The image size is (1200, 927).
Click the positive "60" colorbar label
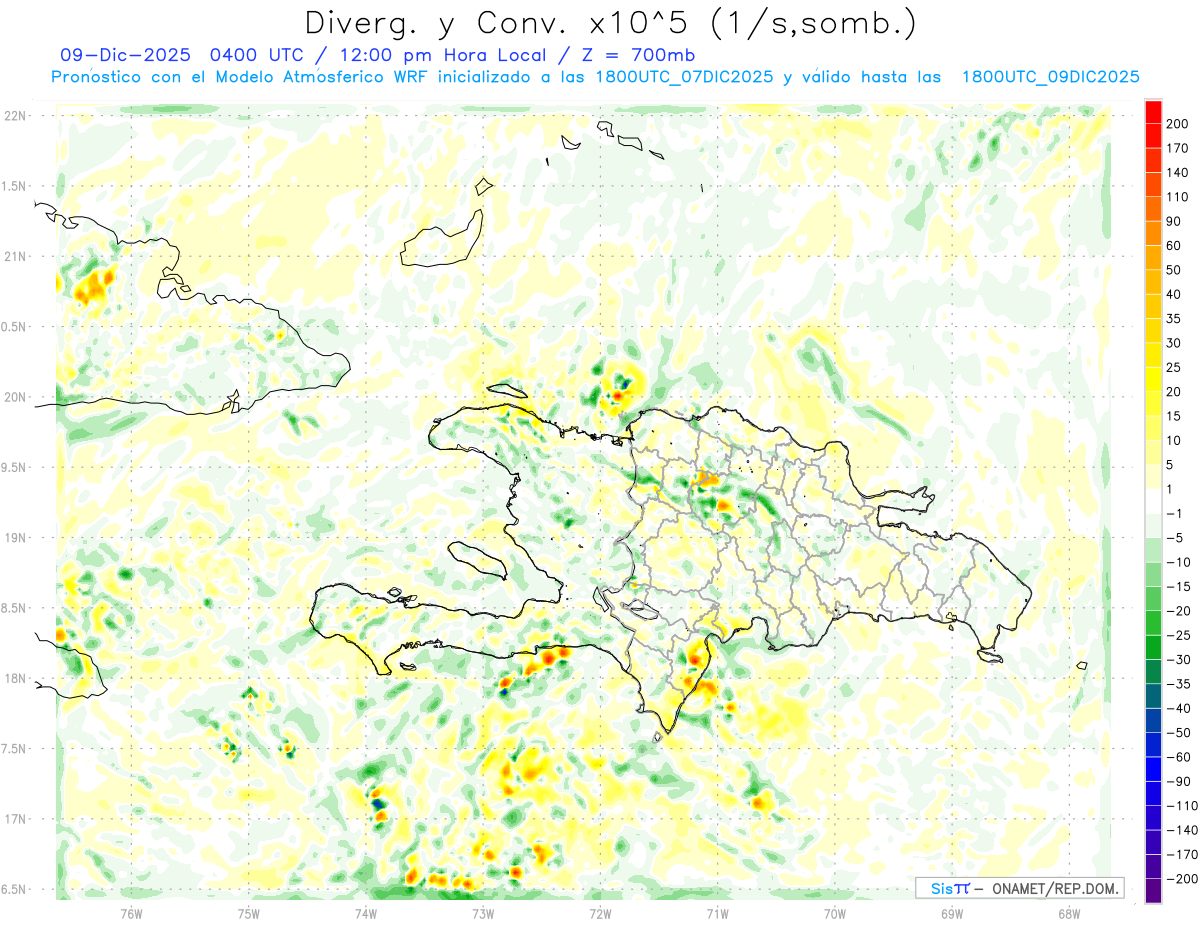click(1175, 246)
